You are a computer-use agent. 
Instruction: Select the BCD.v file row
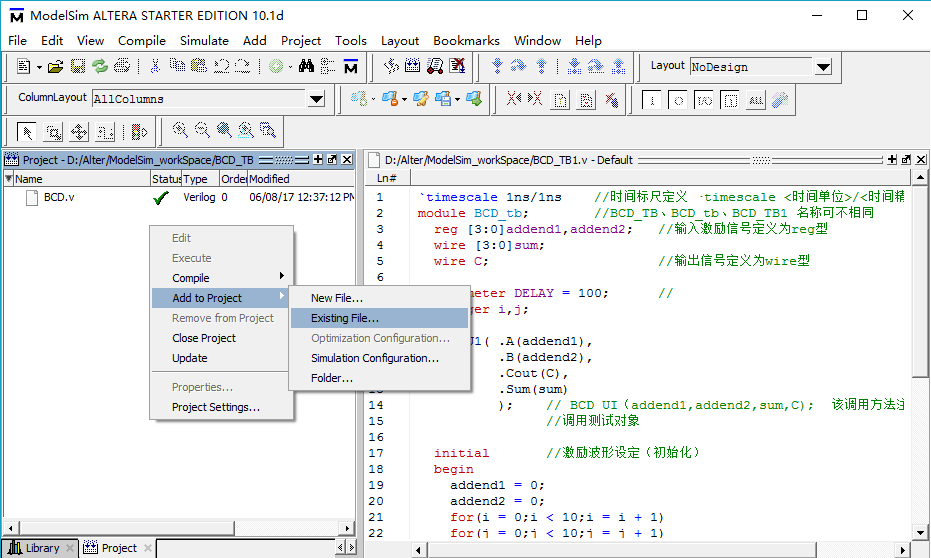[178, 197]
